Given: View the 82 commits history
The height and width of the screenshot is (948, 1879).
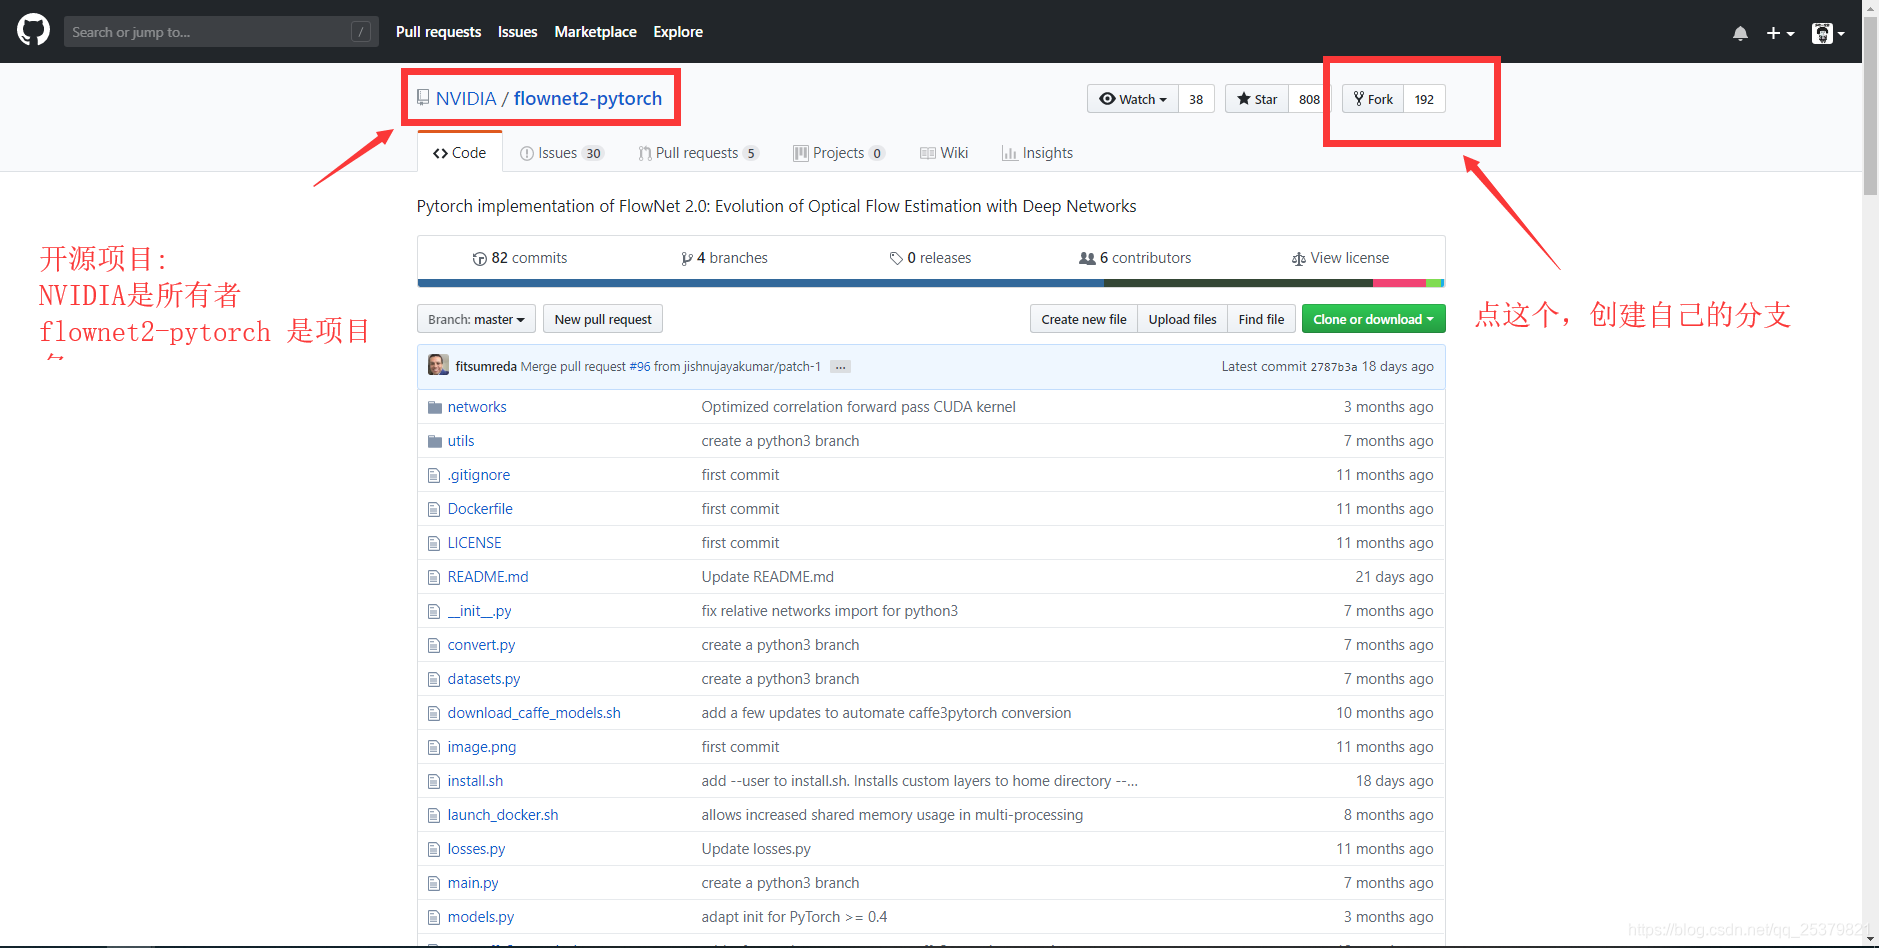Looking at the screenshot, I should [520, 258].
